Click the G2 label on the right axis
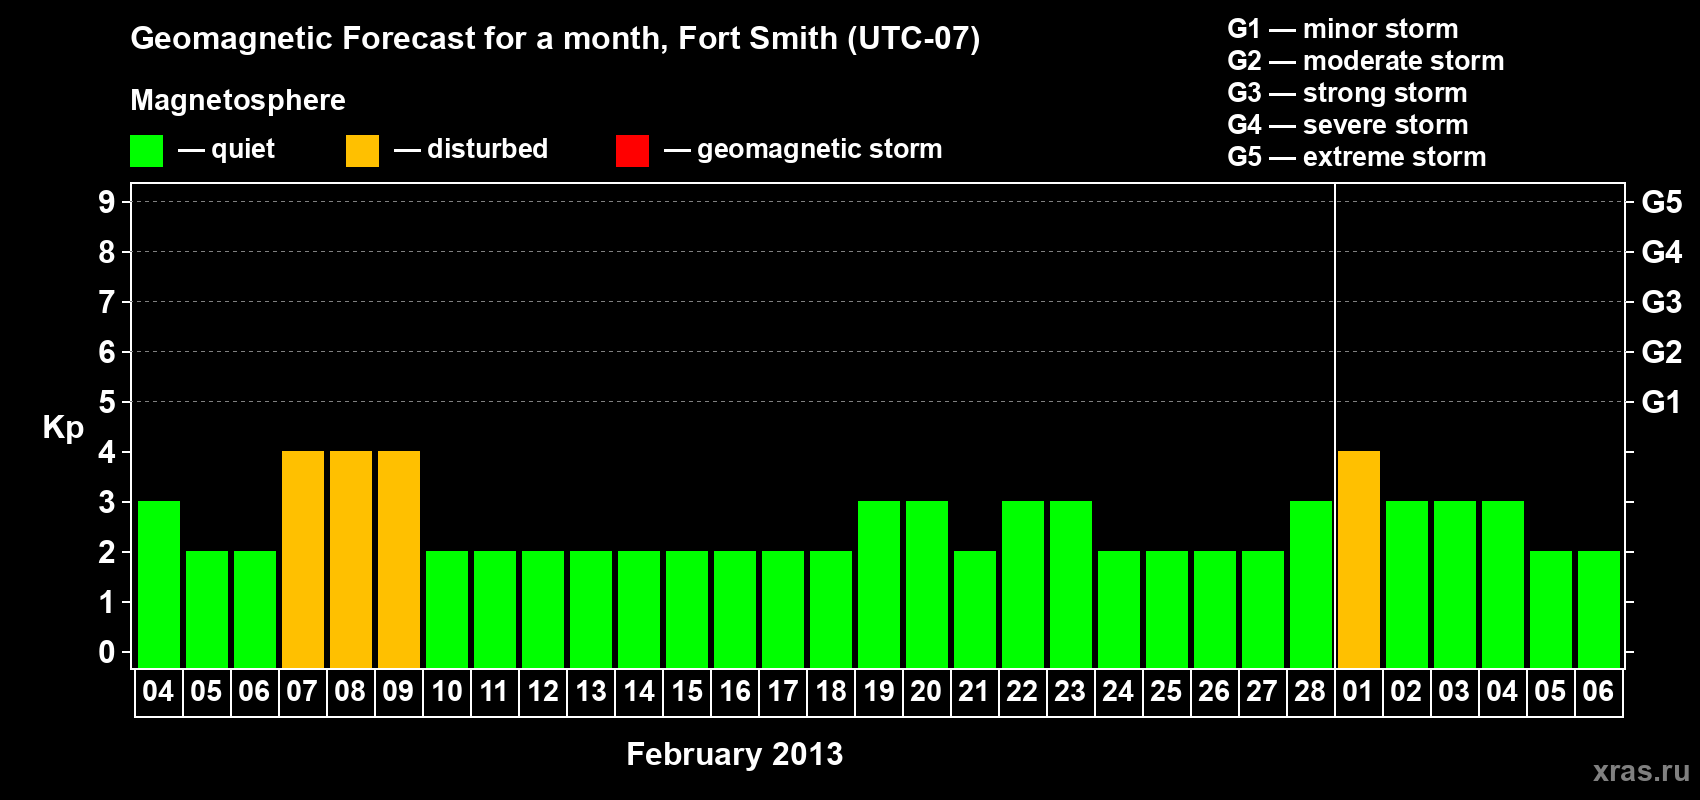 pos(1662,352)
